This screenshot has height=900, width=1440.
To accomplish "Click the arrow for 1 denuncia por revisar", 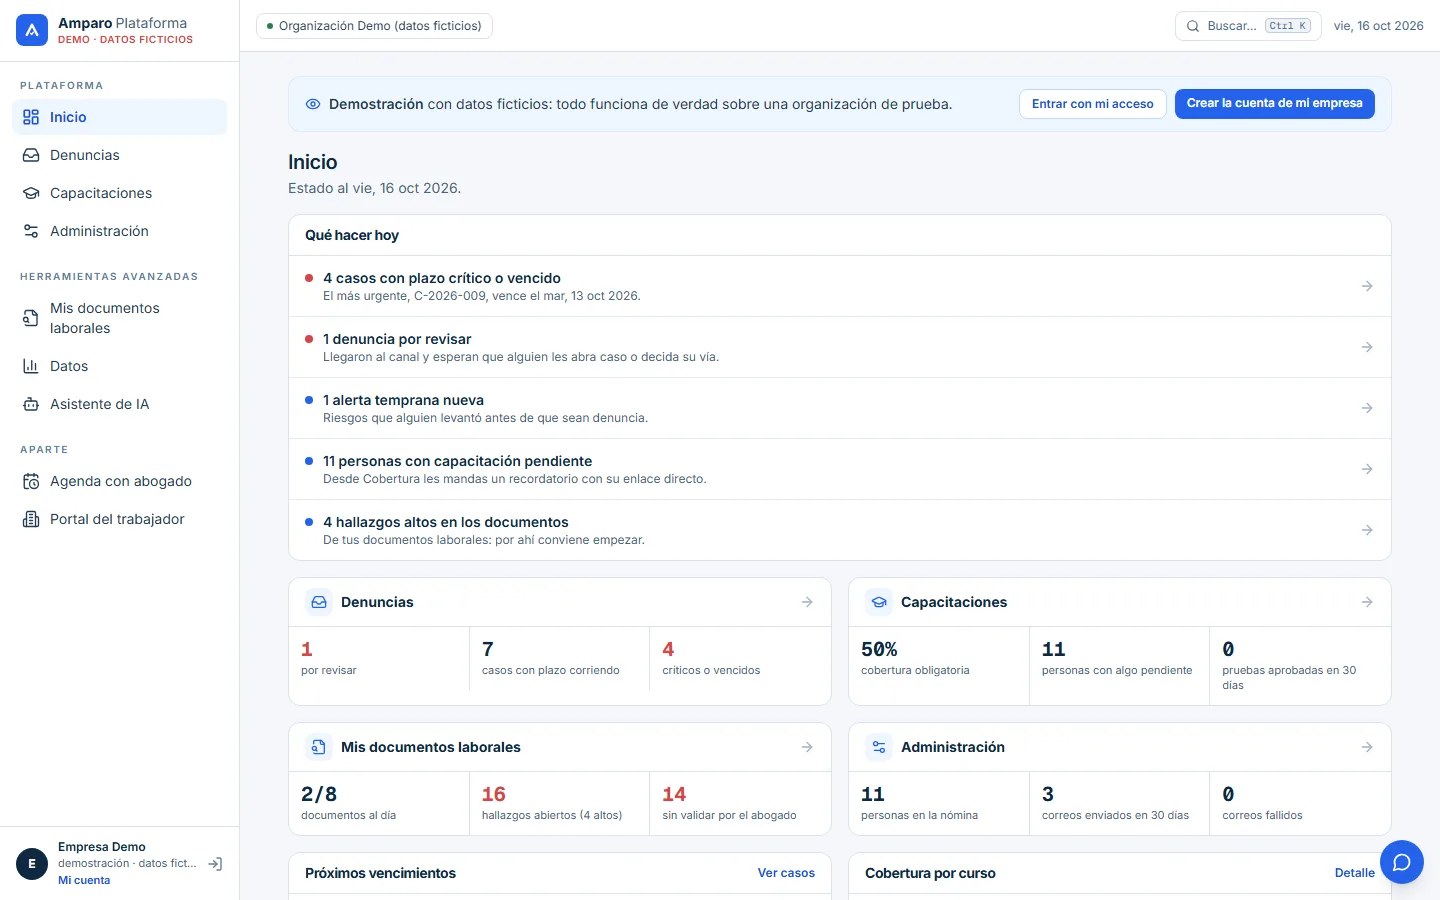I will pyautogui.click(x=1367, y=347).
